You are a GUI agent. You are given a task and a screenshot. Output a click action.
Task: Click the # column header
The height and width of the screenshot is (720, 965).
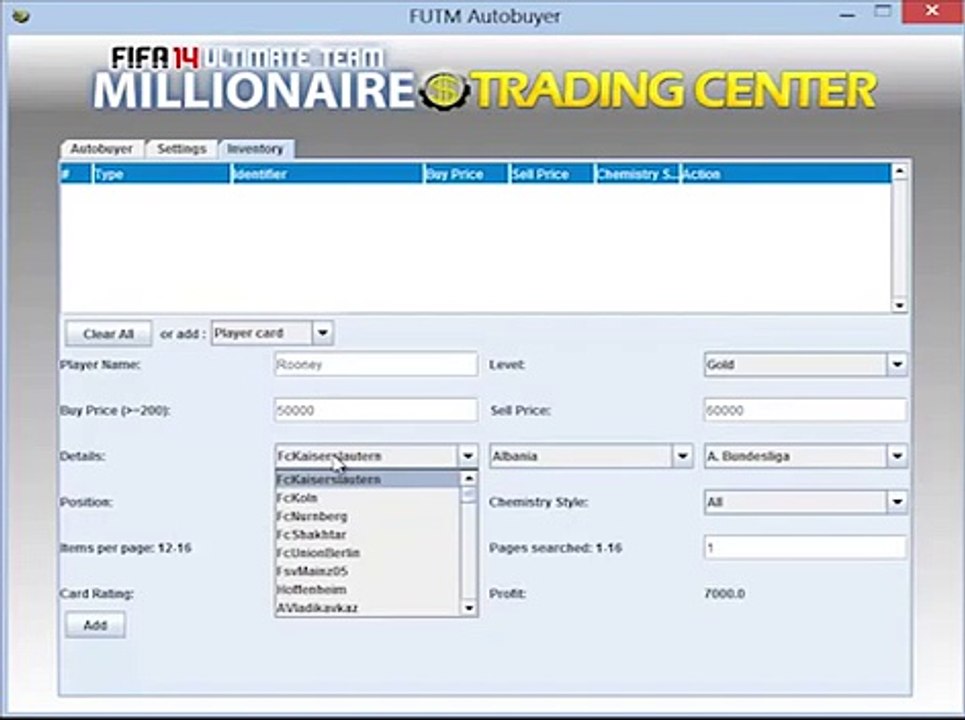pos(76,174)
